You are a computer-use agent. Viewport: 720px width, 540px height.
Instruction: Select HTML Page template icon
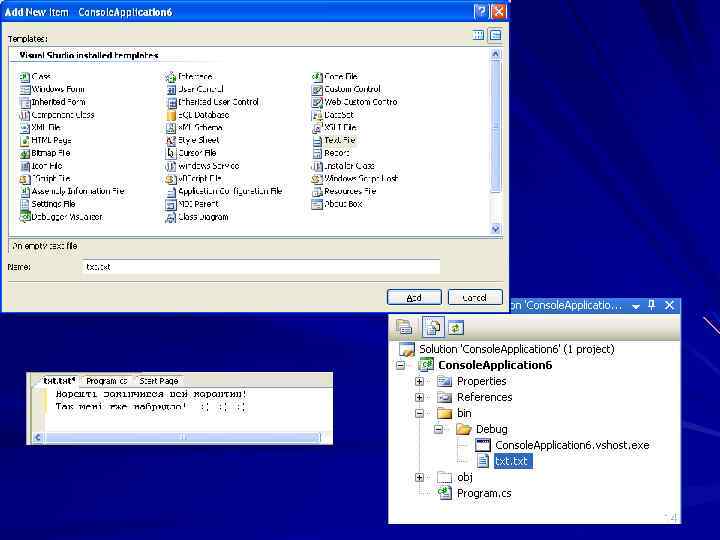click(x=25, y=141)
